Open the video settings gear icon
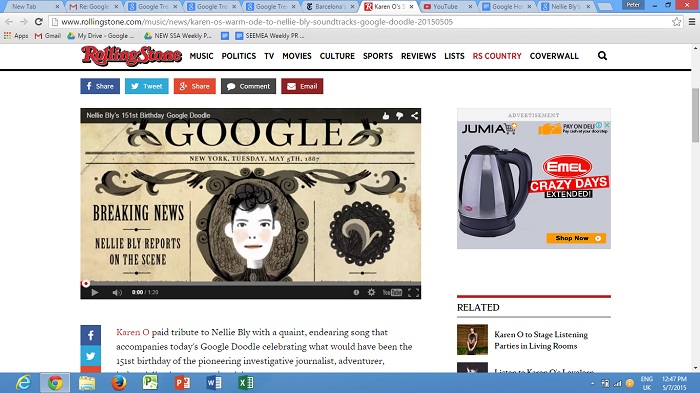The height and width of the screenshot is (393, 700). tap(371, 292)
